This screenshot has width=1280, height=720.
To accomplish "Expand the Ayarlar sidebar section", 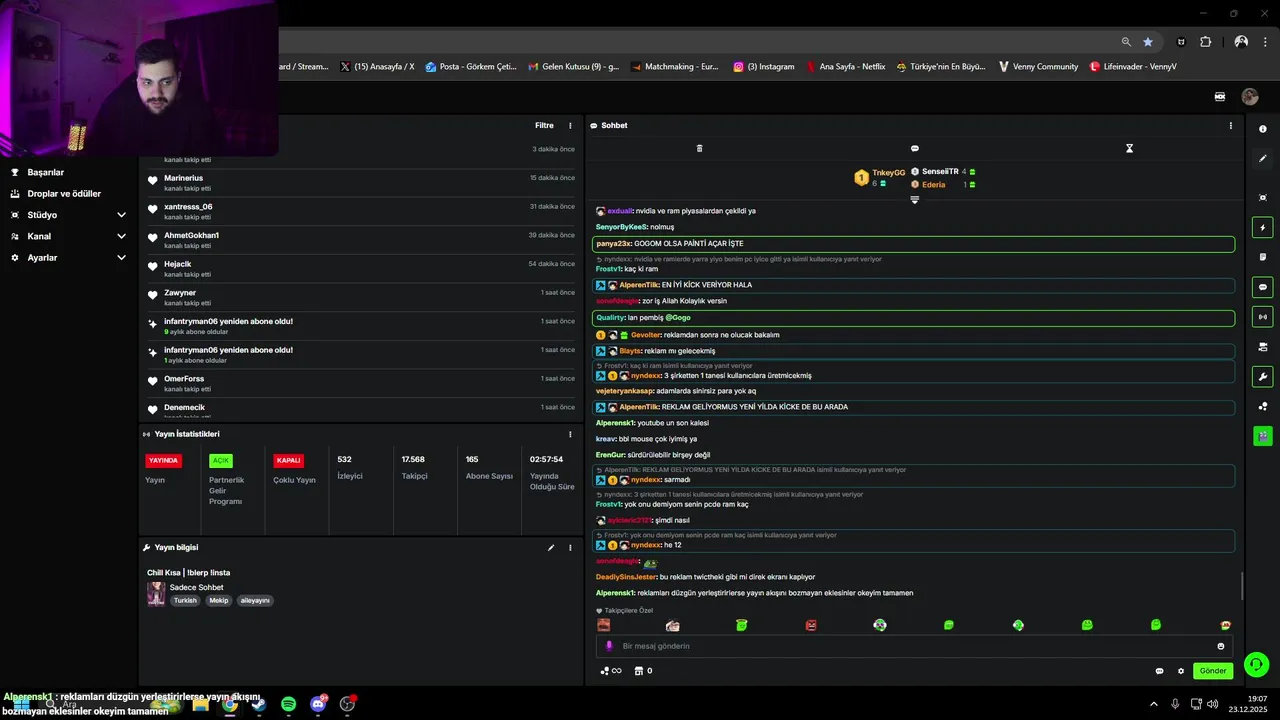I will (x=68, y=257).
